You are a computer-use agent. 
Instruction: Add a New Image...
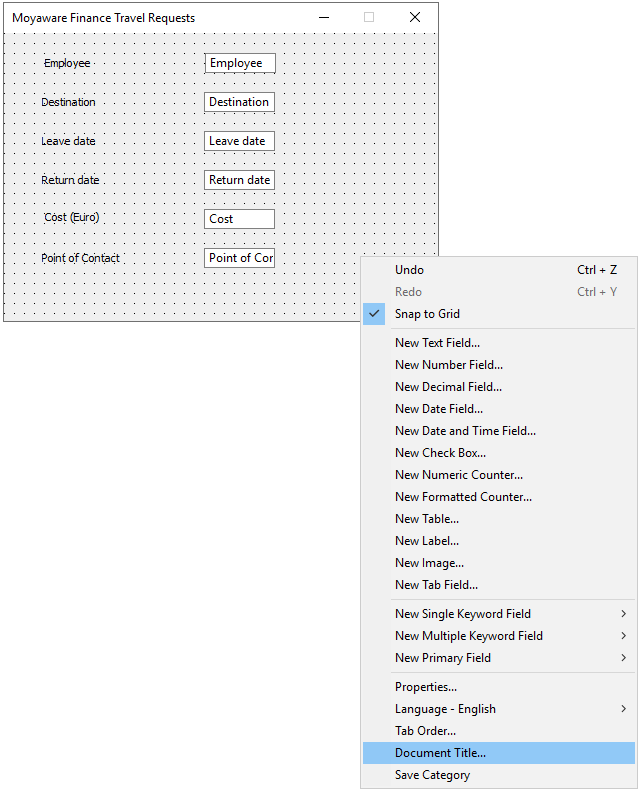click(499, 563)
